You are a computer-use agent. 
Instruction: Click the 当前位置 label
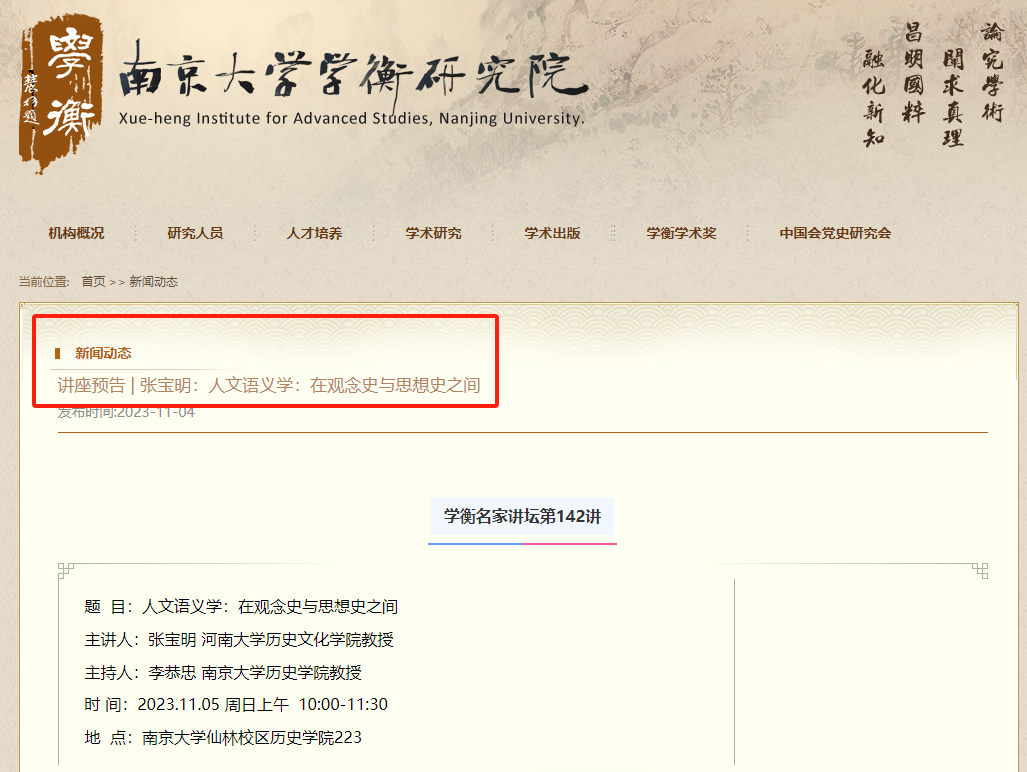click(44, 282)
